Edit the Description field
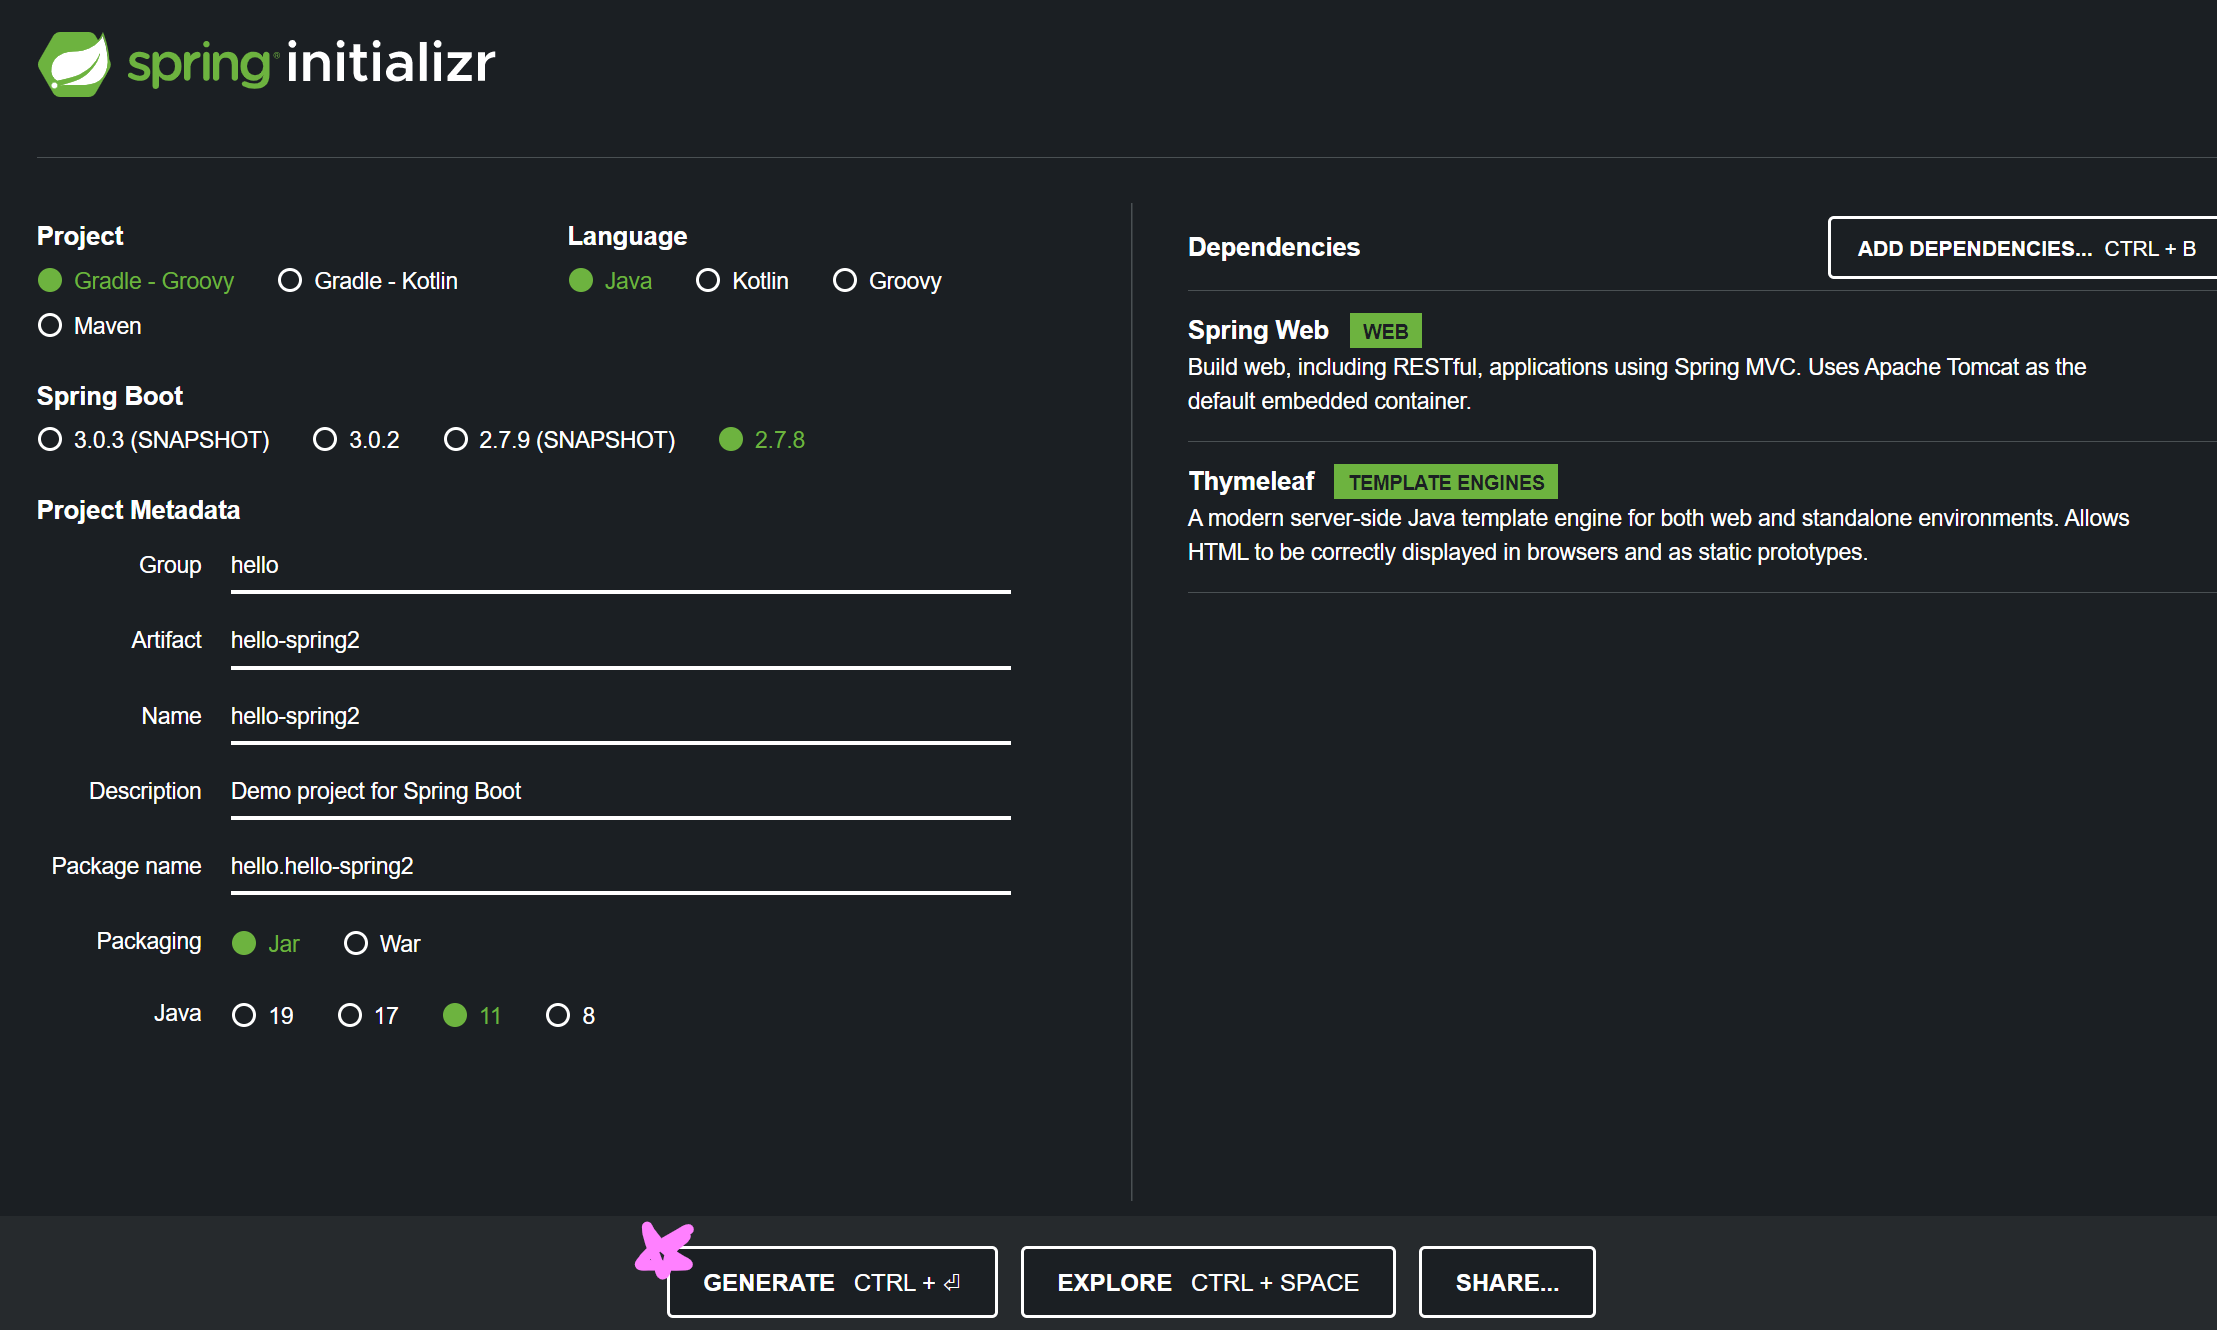The height and width of the screenshot is (1330, 2217). point(620,792)
